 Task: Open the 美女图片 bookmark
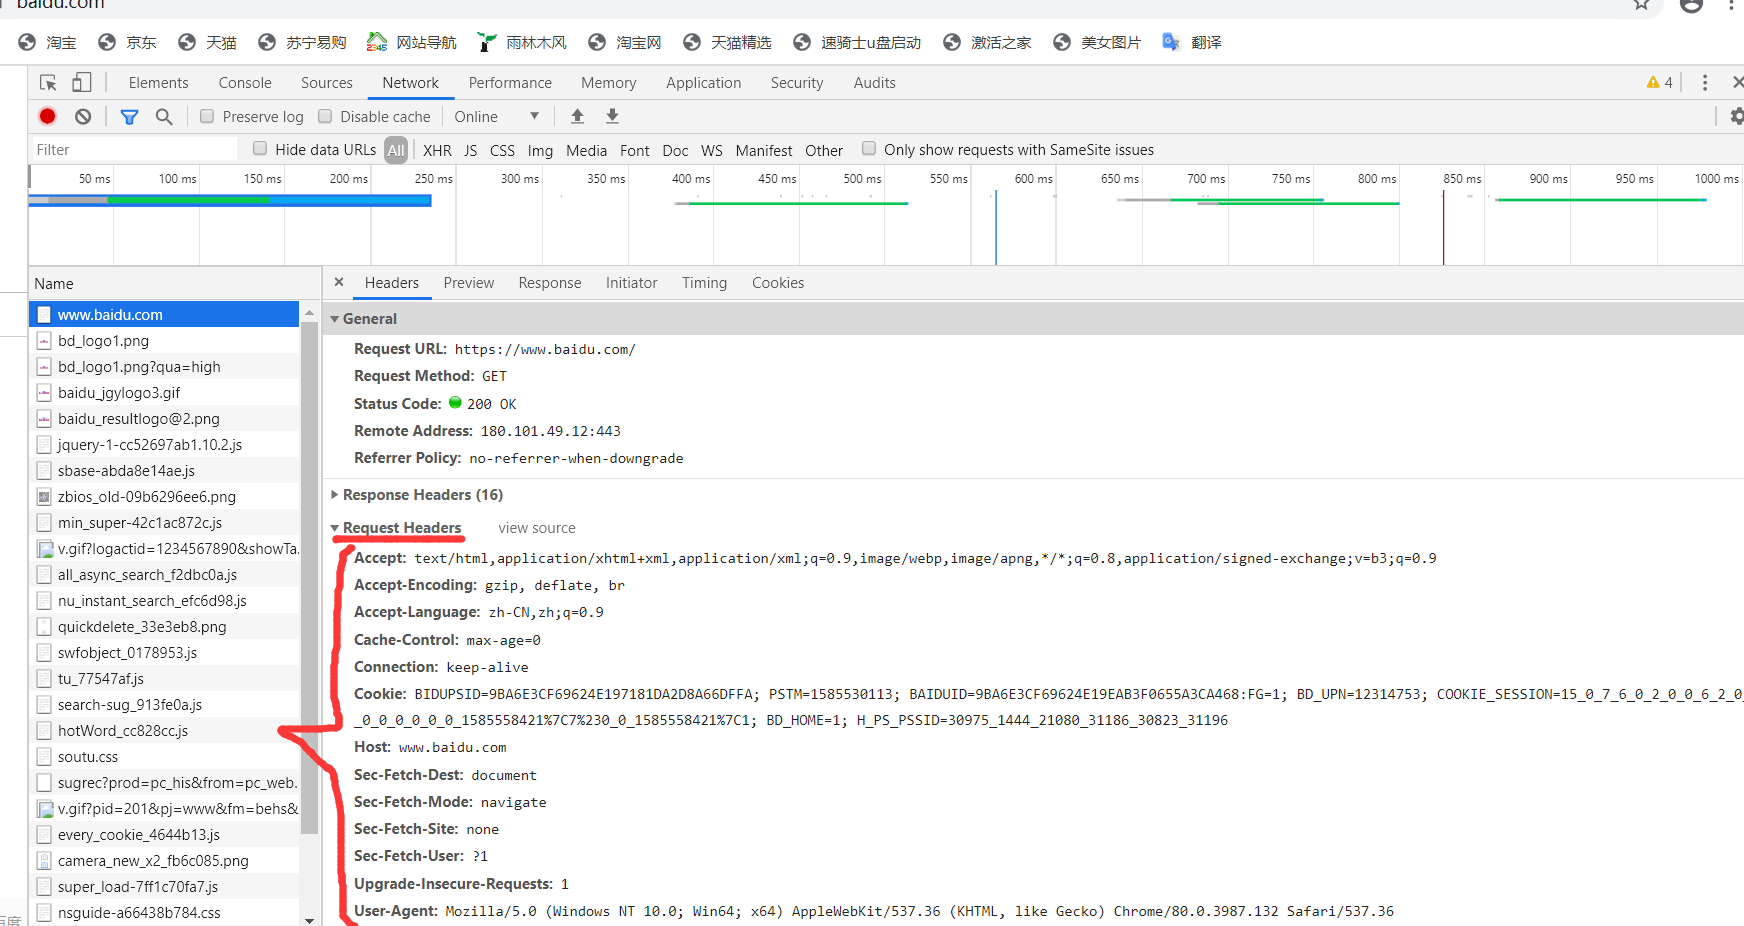pyautogui.click(x=1097, y=42)
